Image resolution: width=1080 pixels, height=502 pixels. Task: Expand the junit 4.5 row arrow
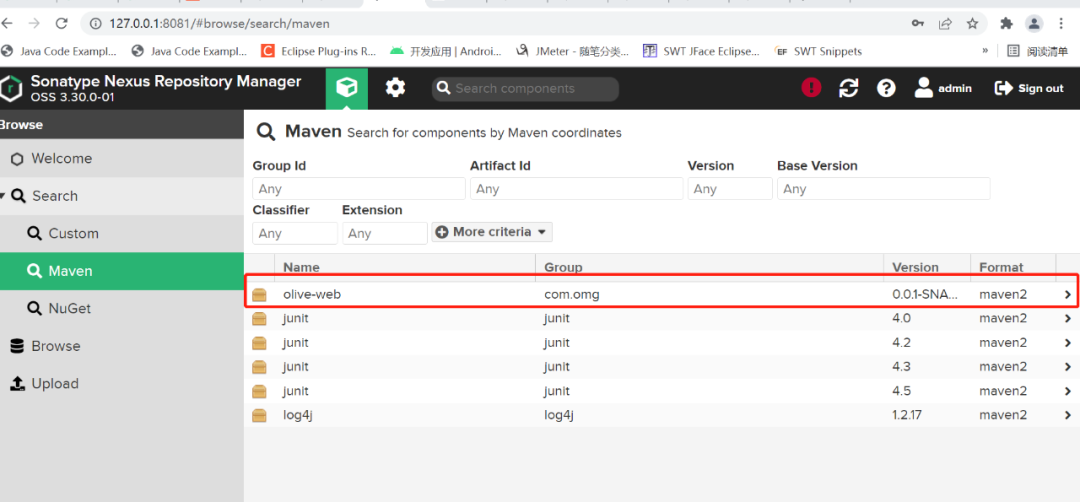(x=1068, y=391)
